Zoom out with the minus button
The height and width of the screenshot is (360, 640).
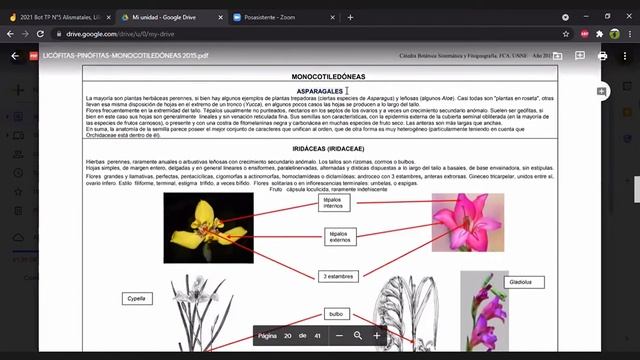click(339, 336)
